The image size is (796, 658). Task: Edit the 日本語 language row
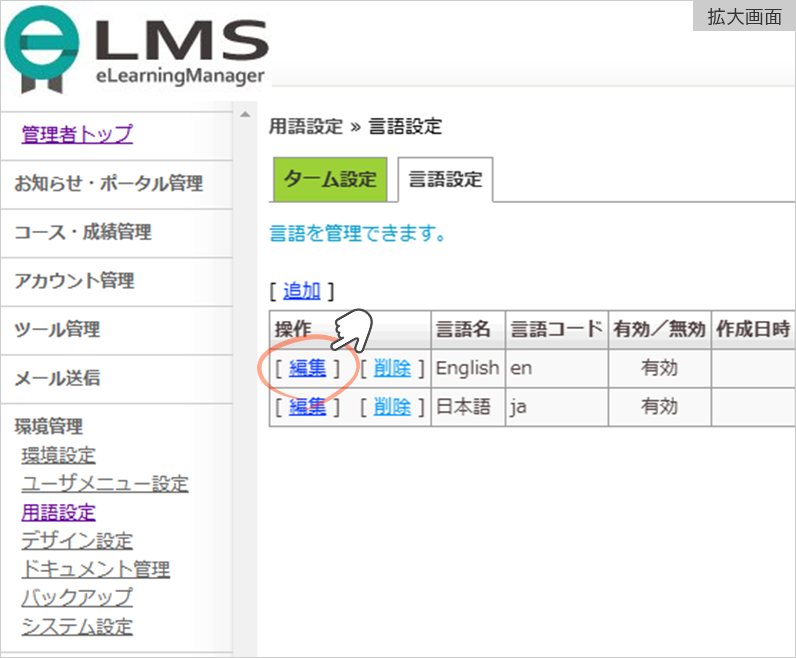(307, 407)
